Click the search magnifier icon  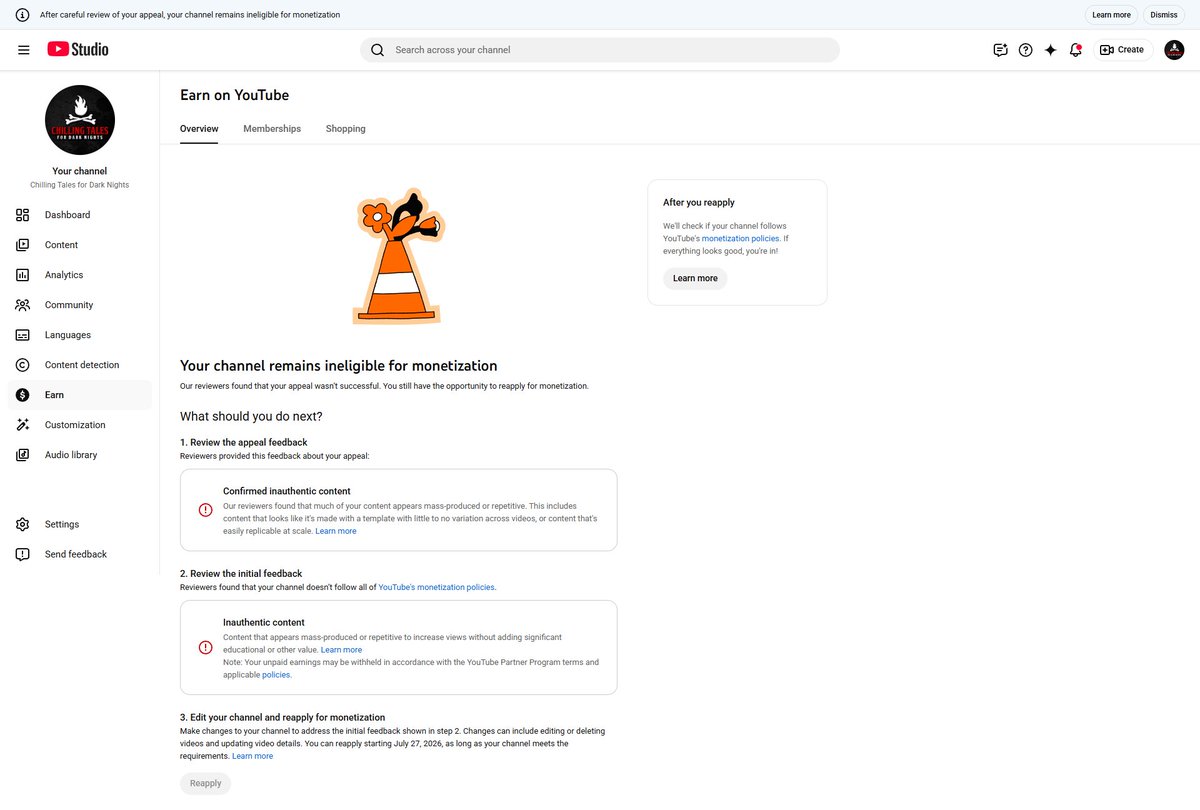click(x=377, y=50)
